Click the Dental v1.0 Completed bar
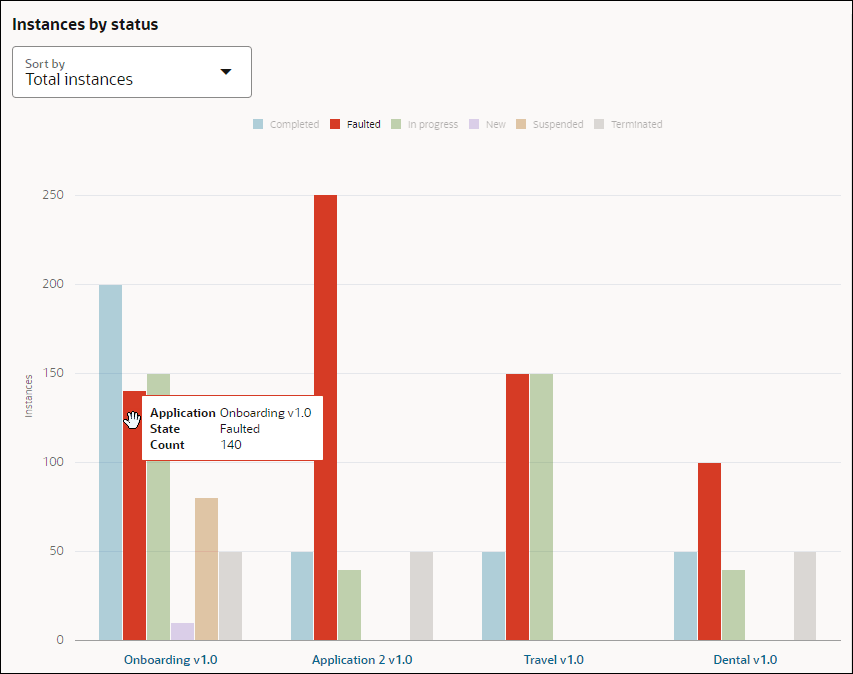The image size is (853, 674). [685, 595]
